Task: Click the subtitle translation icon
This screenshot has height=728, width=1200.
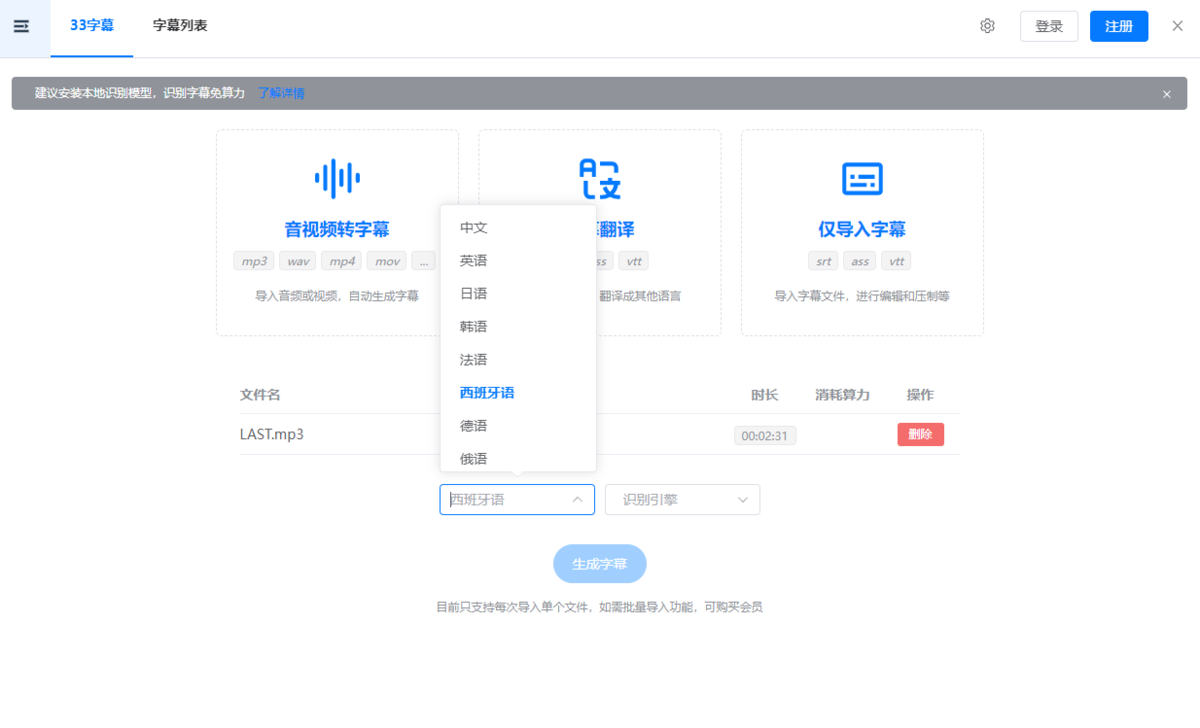Action: tap(600, 179)
